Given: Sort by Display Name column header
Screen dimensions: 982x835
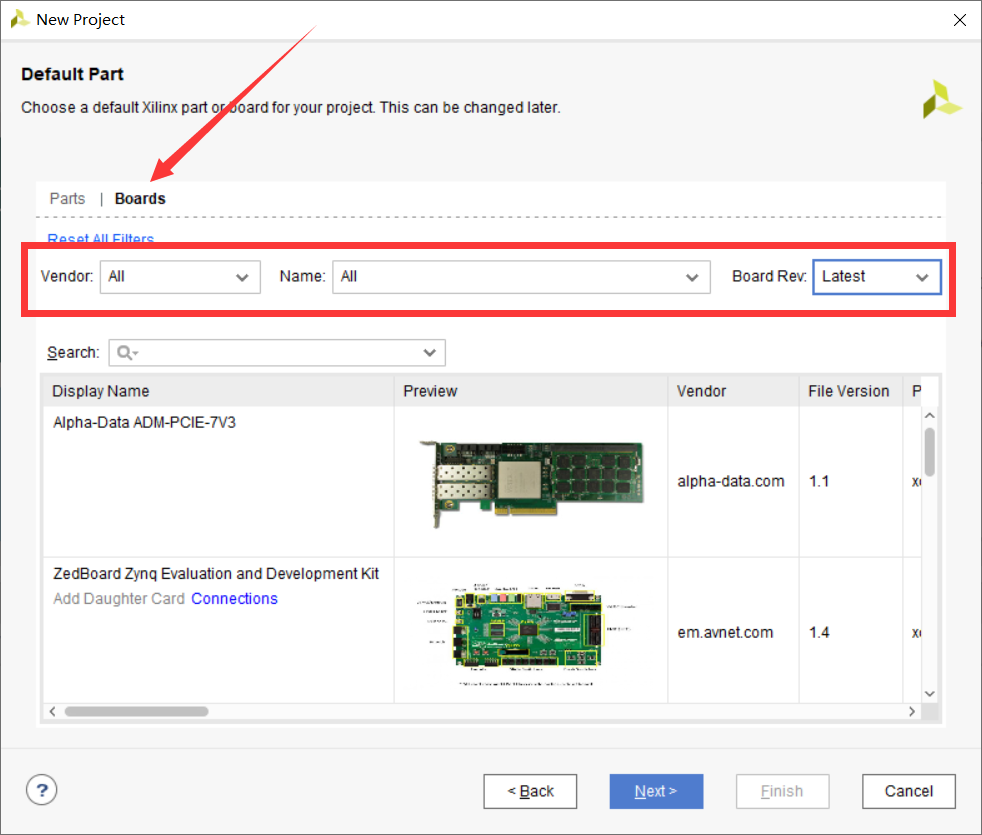Looking at the screenshot, I should click(218, 391).
